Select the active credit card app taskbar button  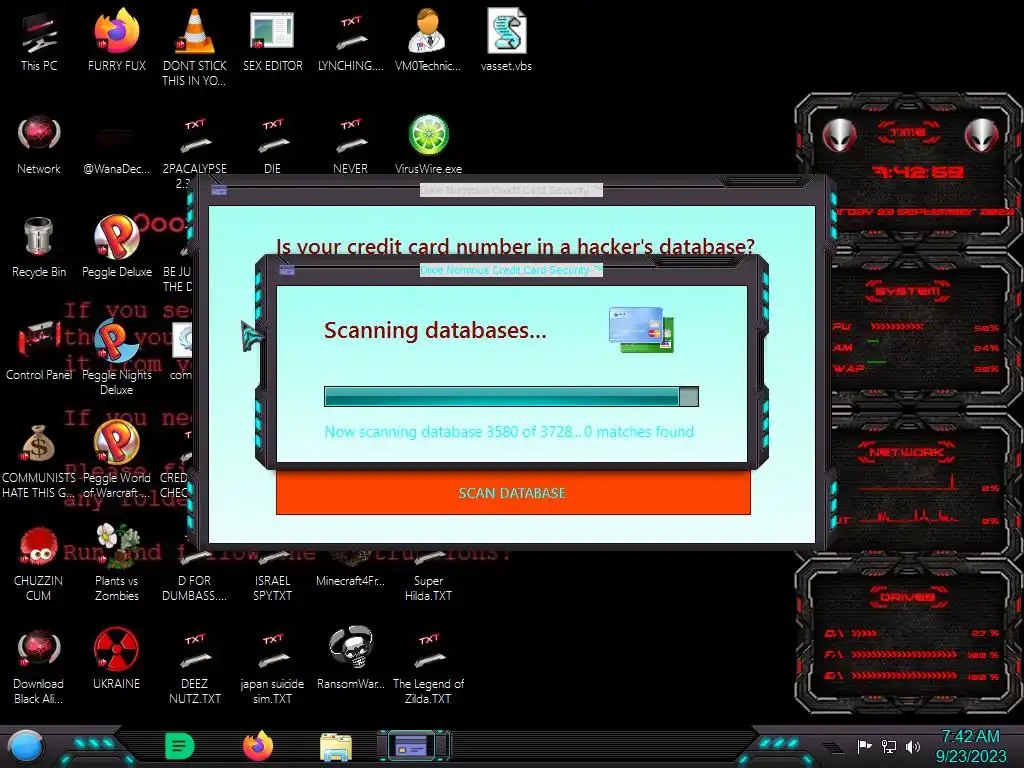coord(413,746)
